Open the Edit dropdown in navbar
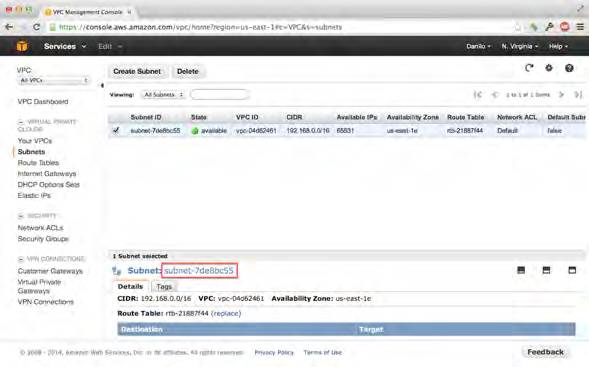Viewport: 589px width, 367px height. [110, 46]
